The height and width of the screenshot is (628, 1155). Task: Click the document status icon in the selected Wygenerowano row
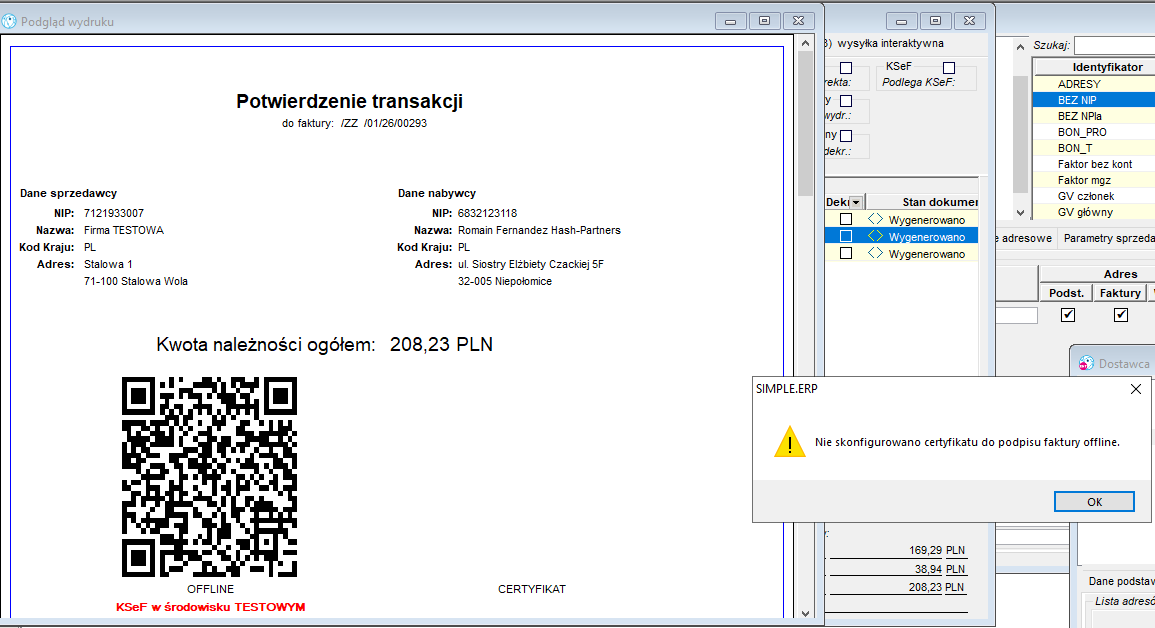tap(875, 236)
